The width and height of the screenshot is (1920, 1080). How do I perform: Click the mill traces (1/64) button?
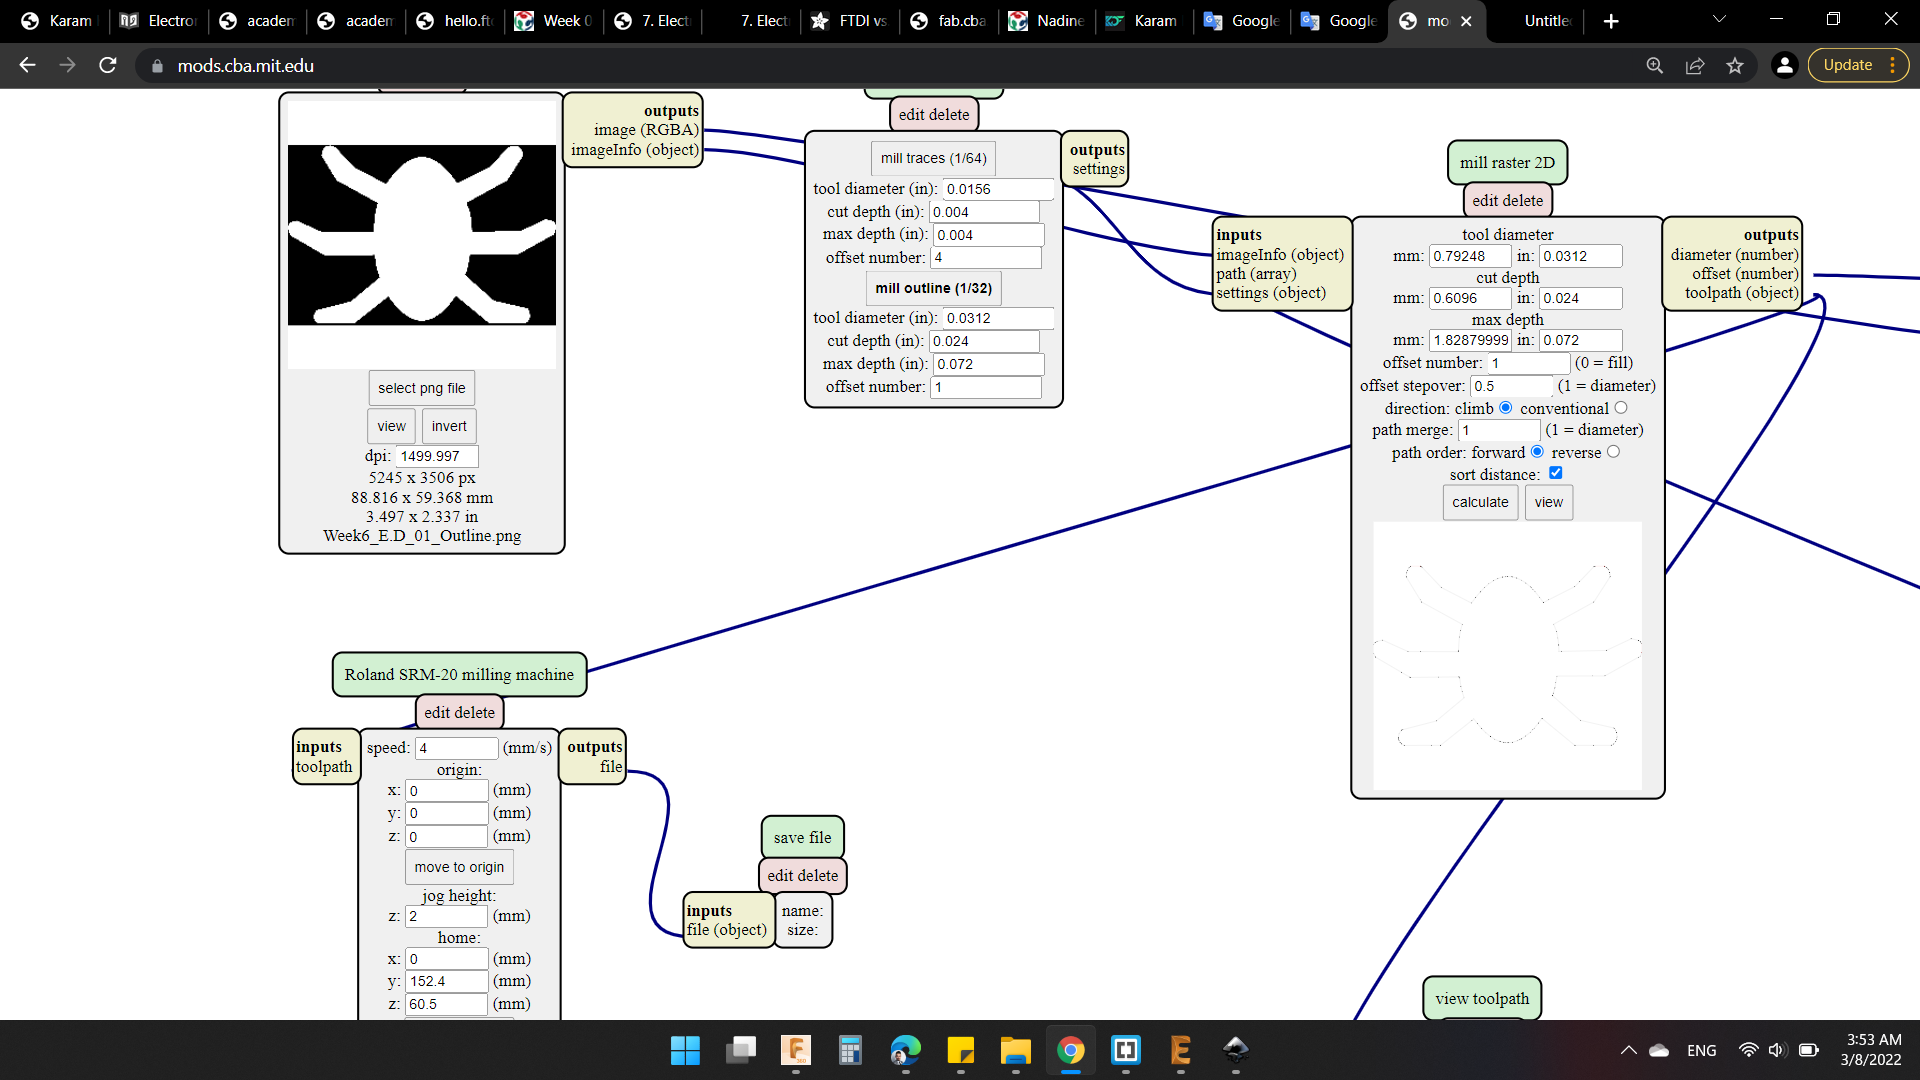933,158
